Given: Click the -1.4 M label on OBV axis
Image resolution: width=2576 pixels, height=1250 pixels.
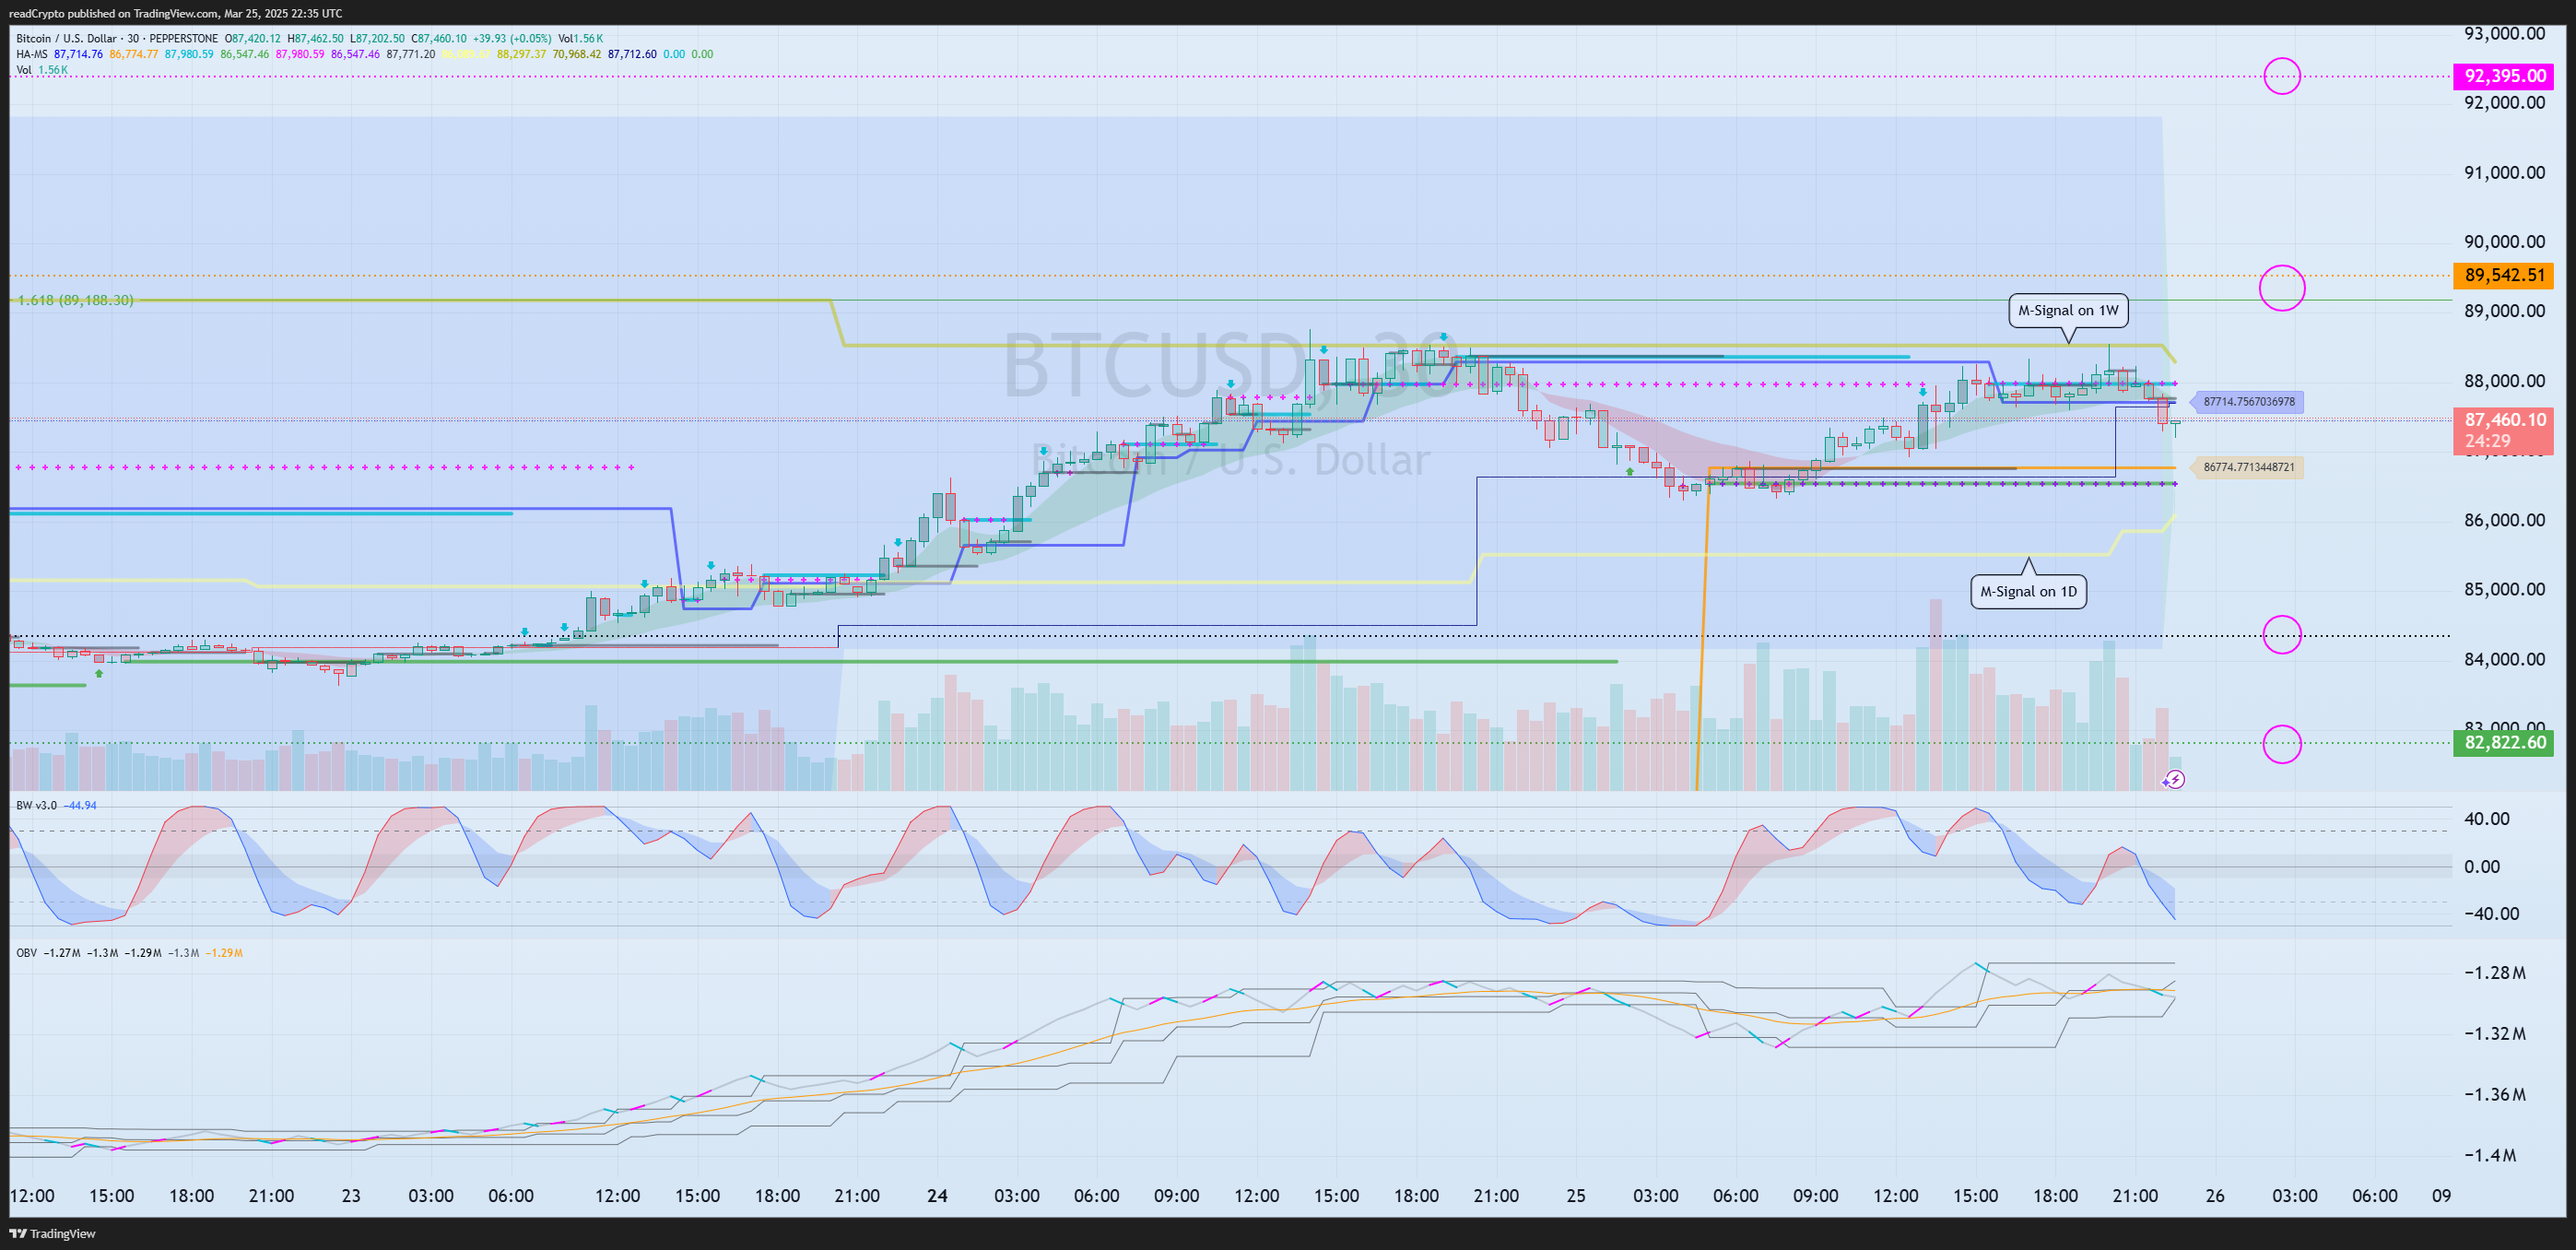Looking at the screenshot, I should (x=2489, y=1155).
